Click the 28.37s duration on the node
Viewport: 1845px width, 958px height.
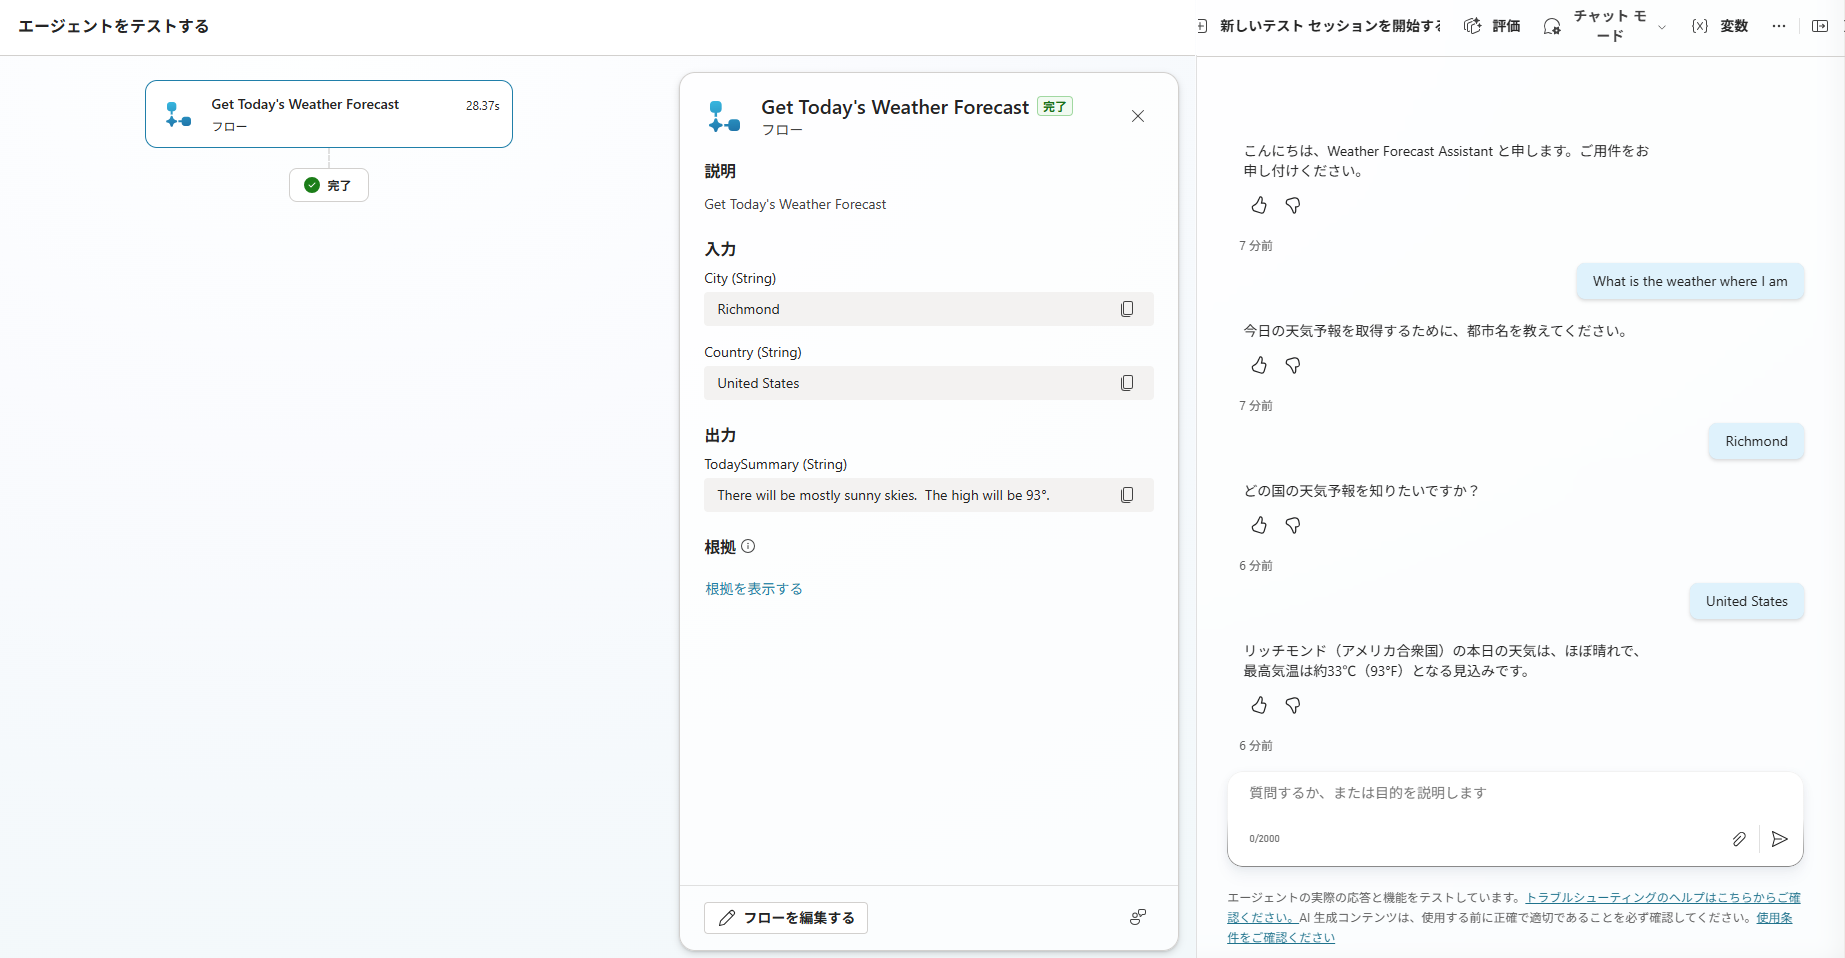482,105
